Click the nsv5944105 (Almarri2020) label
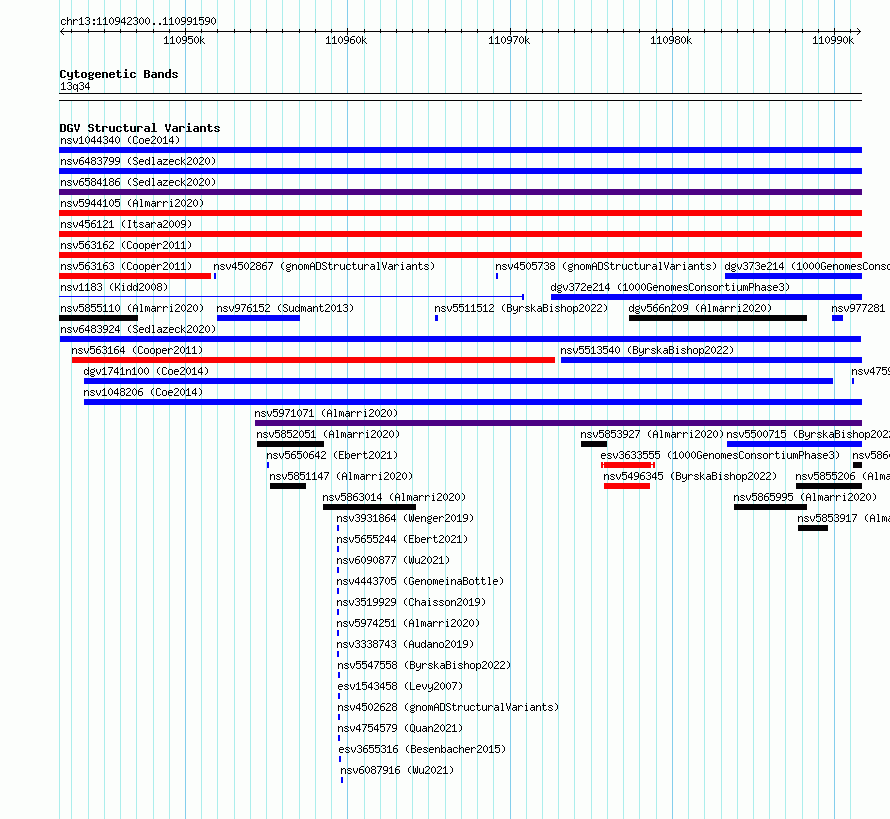 (132, 203)
